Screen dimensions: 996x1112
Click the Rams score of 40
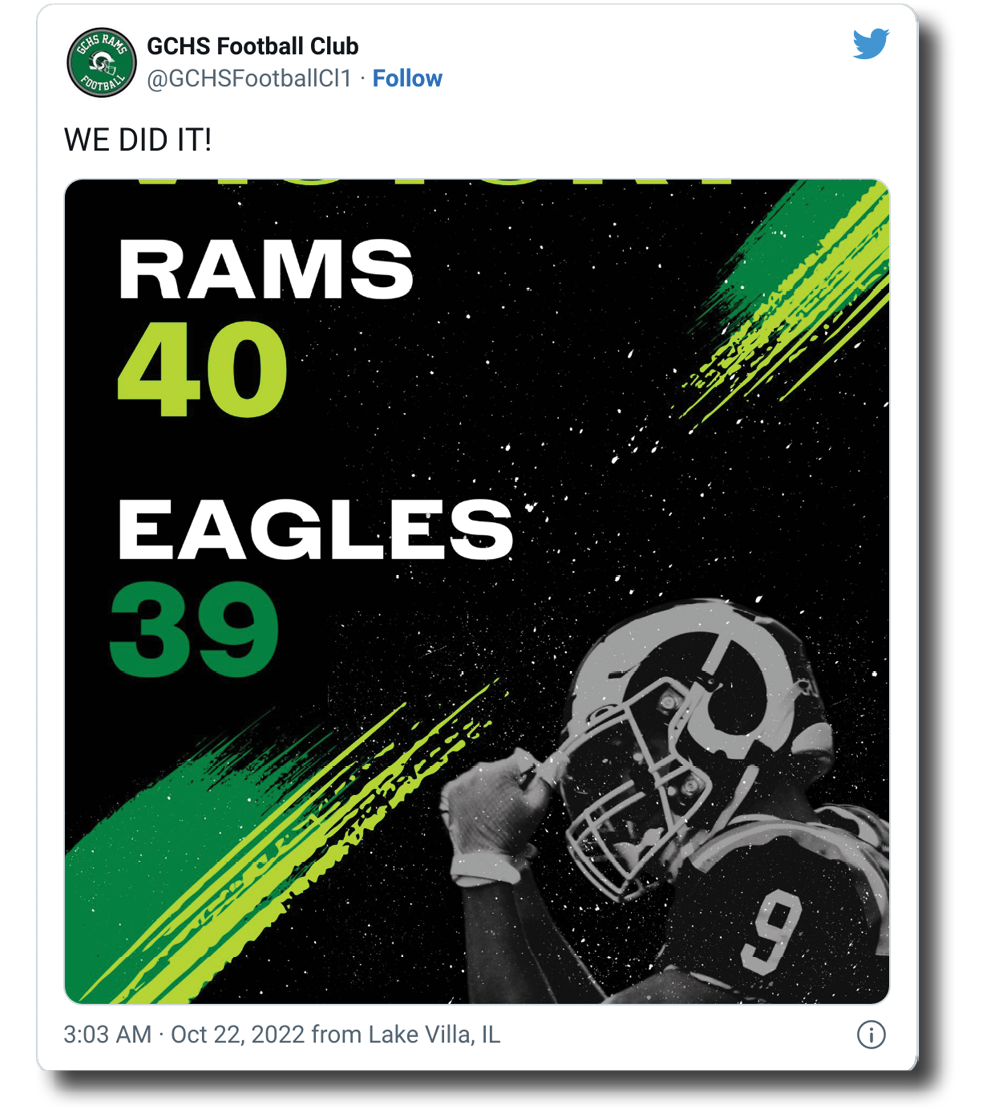click(203, 370)
